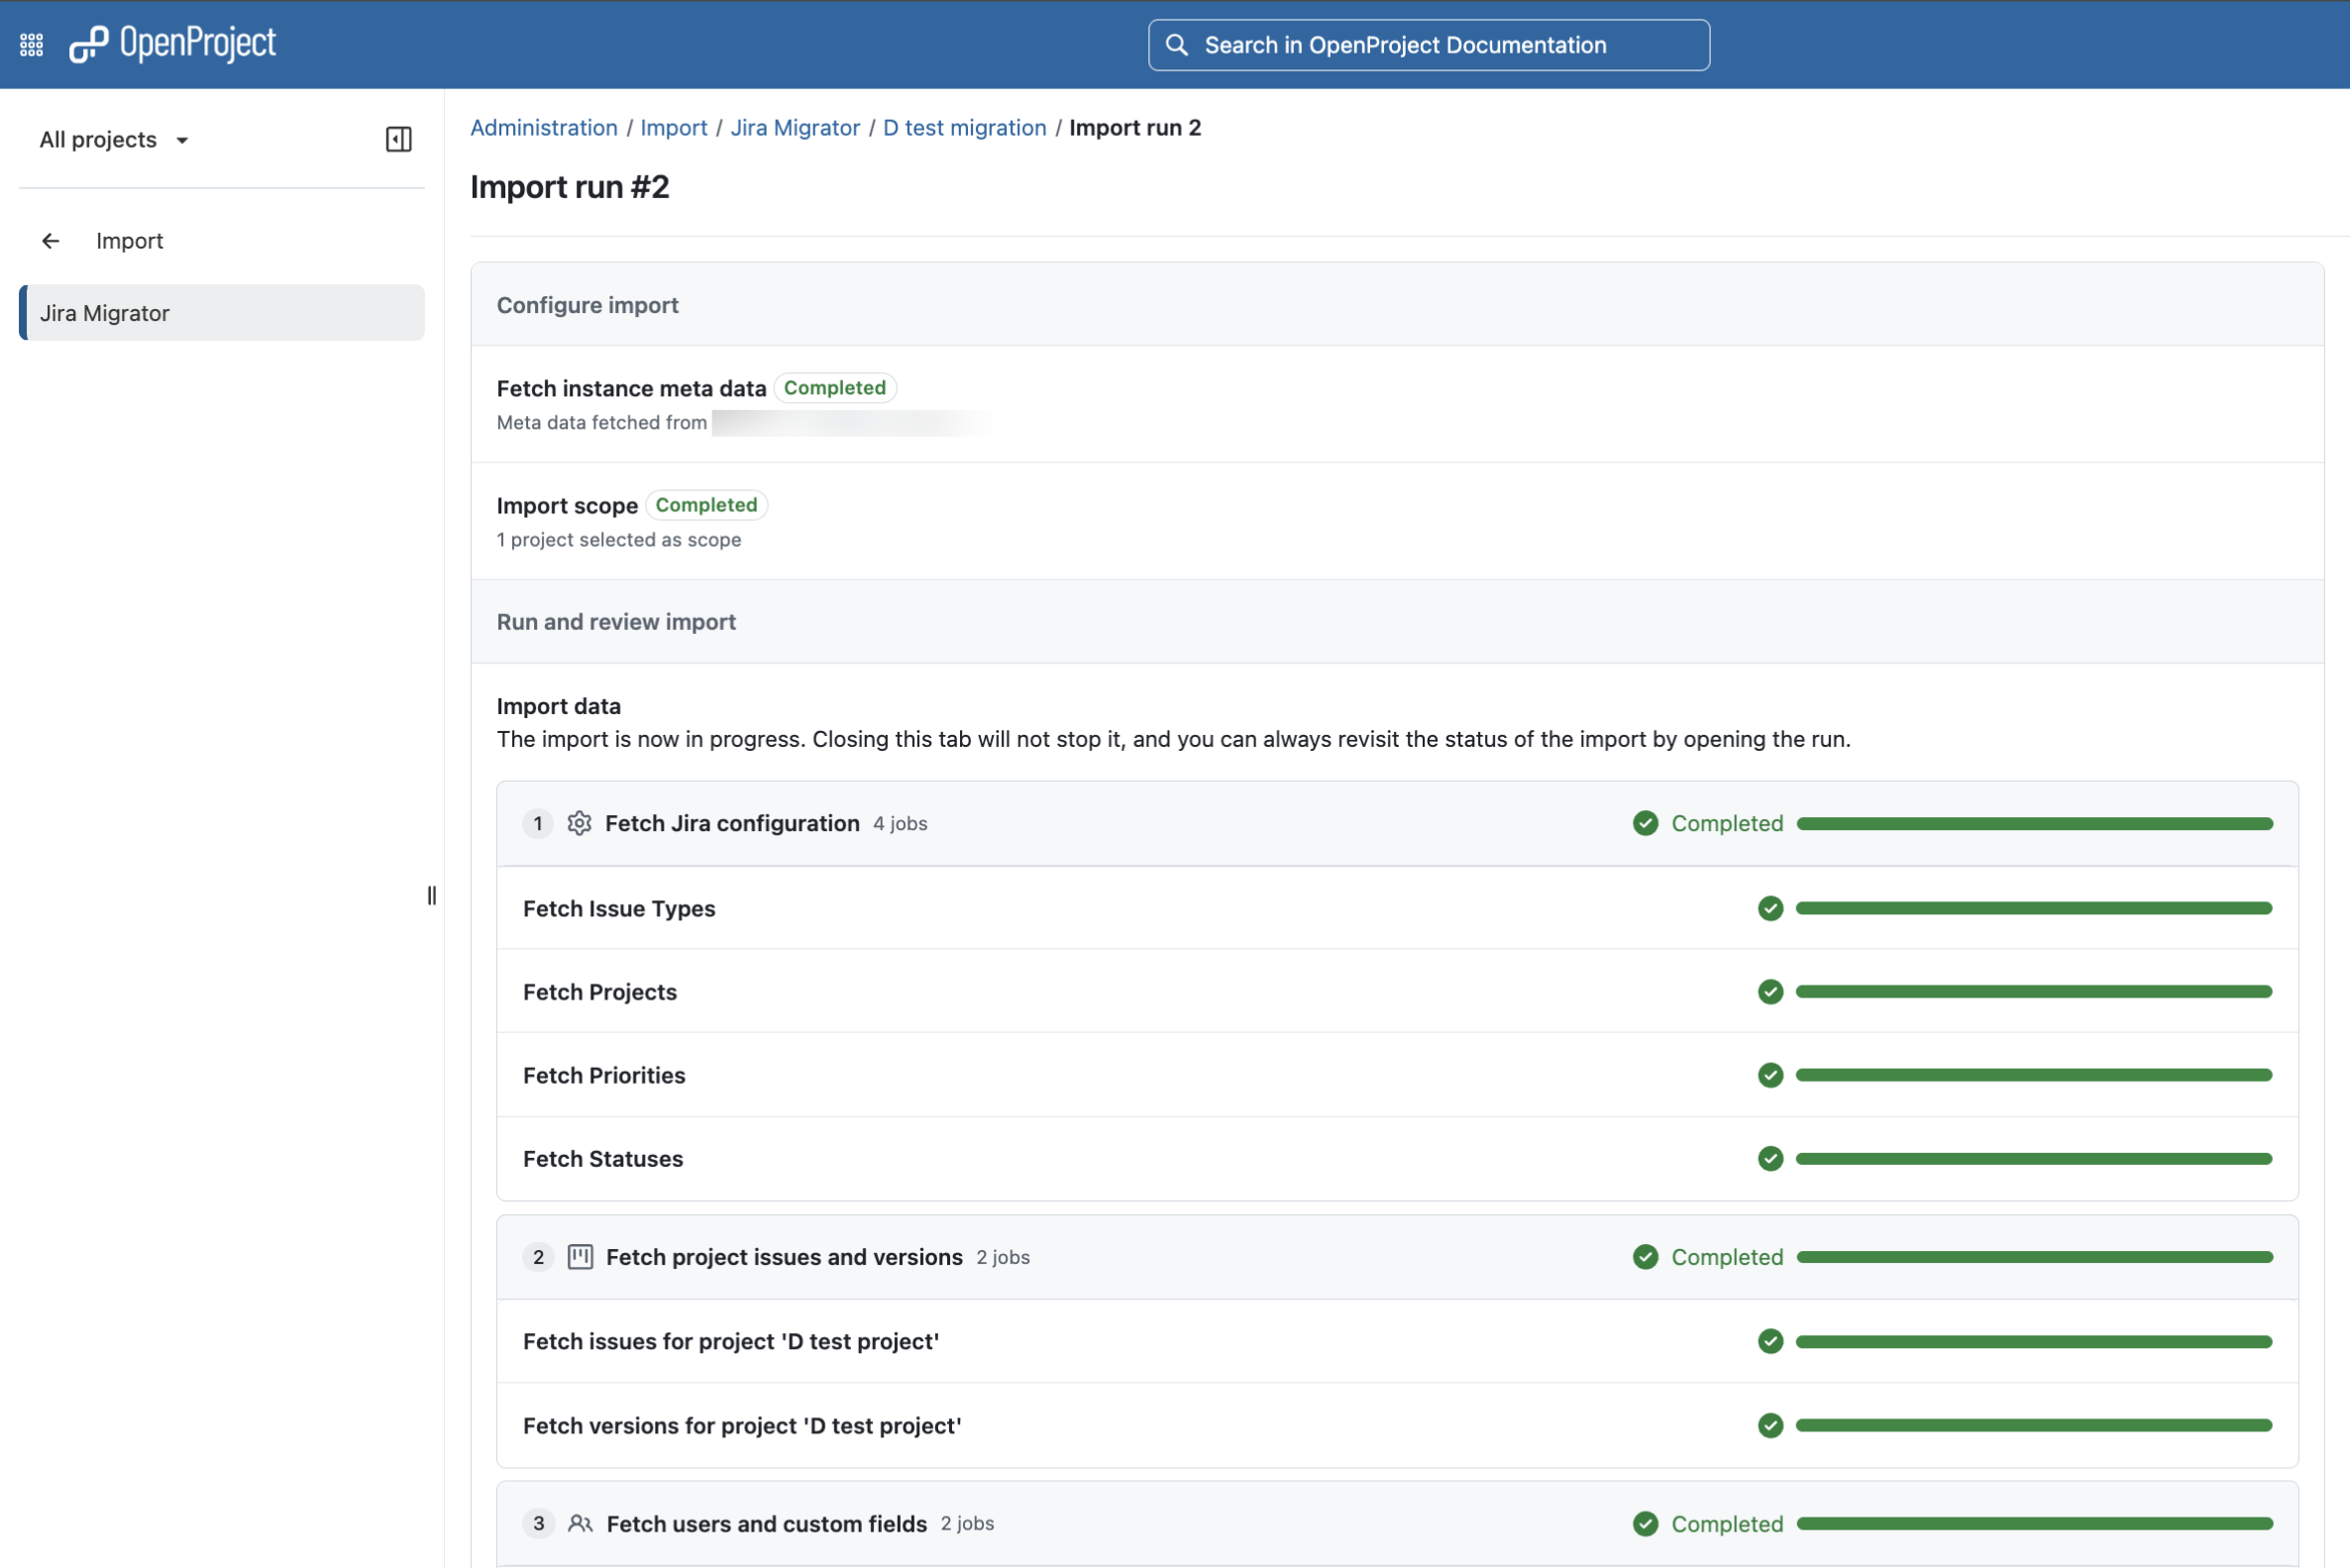Click the board icon for Fetch project issues
This screenshot has width=2350, height=1568.
pos(580,1257)
